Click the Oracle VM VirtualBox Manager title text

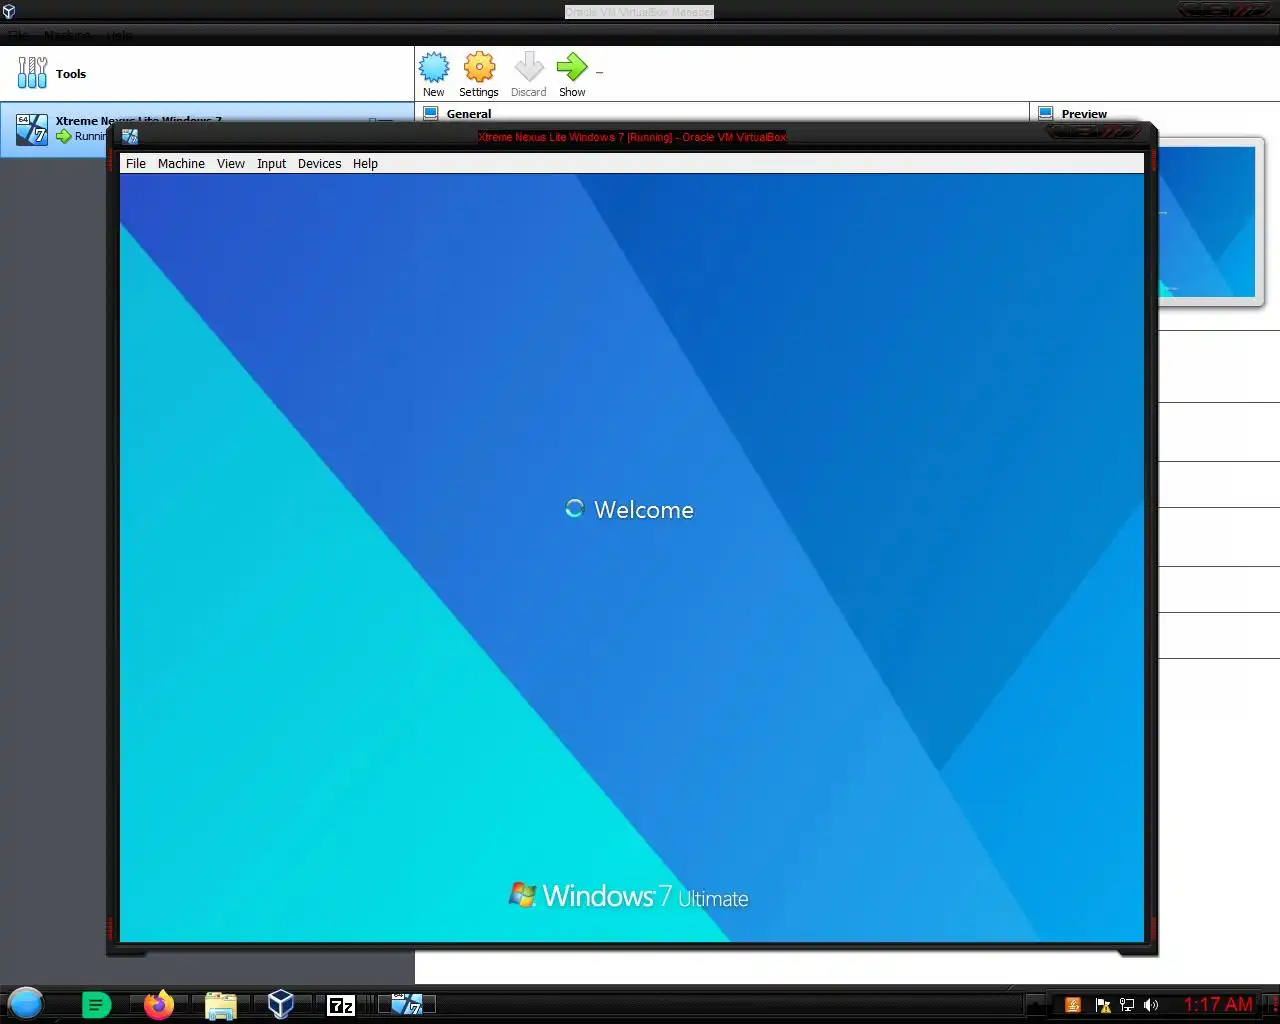point(639,12)
